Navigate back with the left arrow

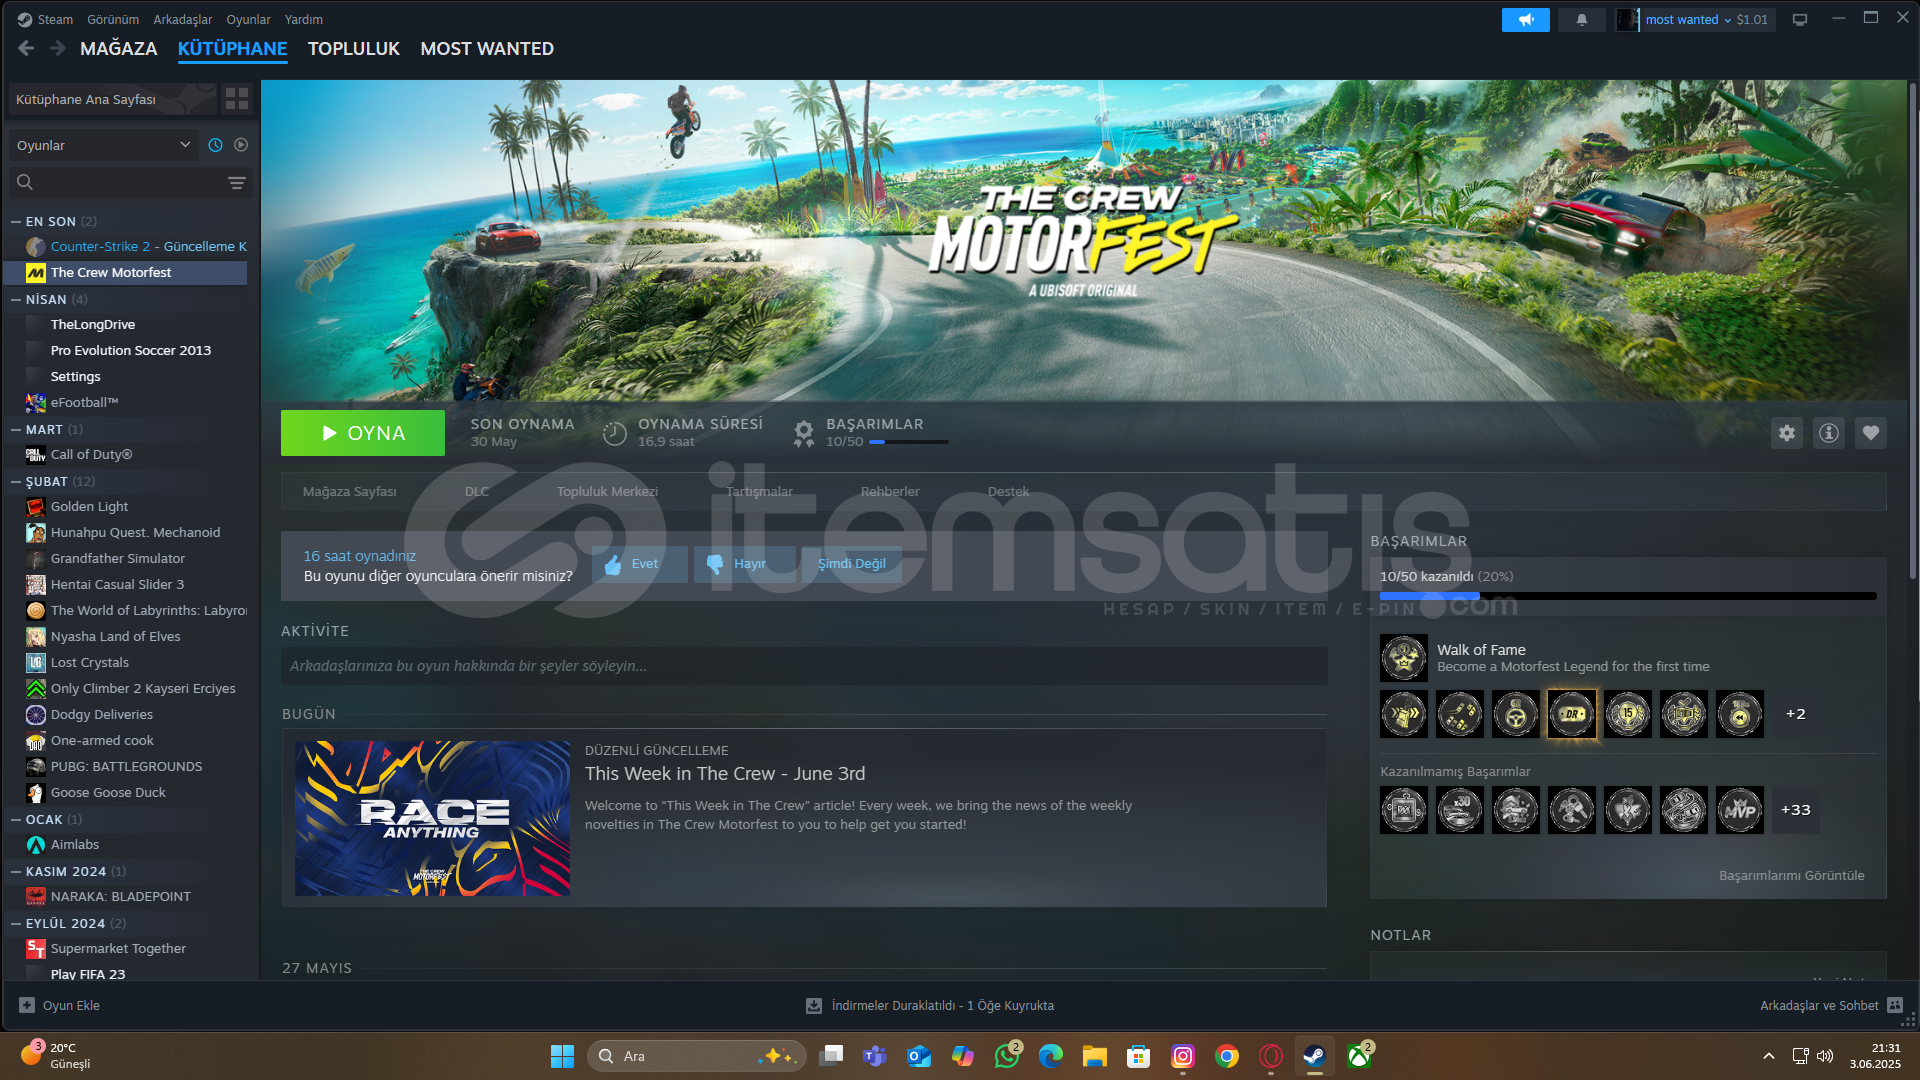(x=26, y=48)
